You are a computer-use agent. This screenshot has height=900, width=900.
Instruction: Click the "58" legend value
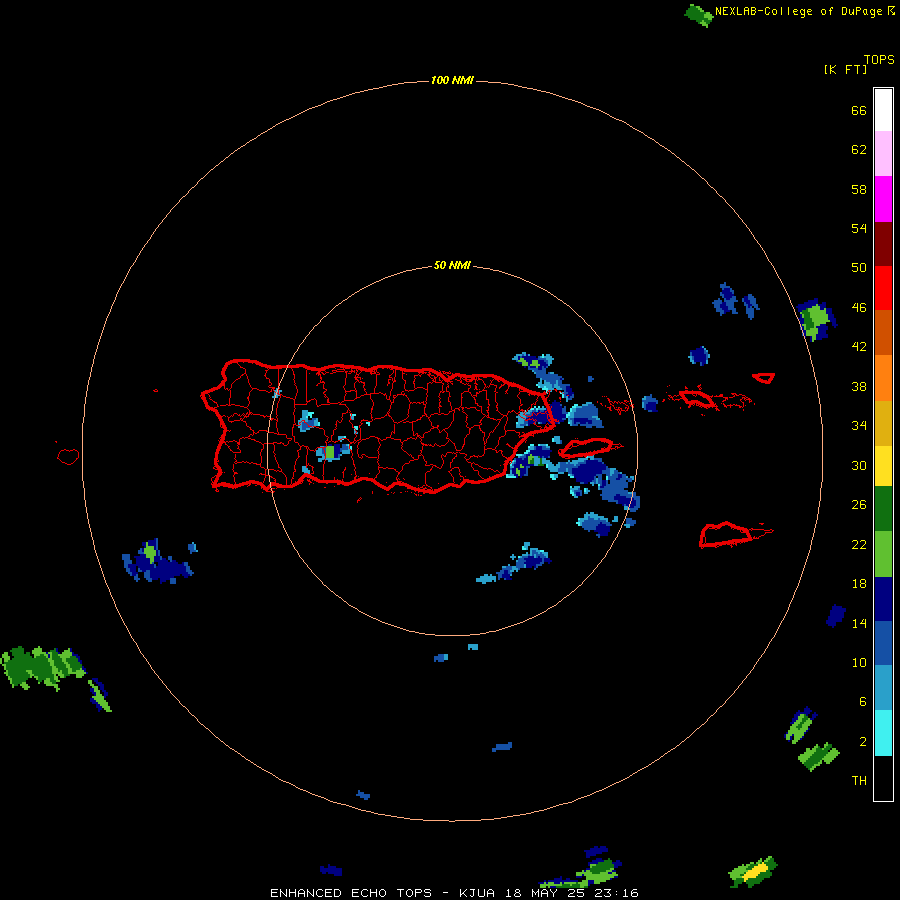coord(859,189)
